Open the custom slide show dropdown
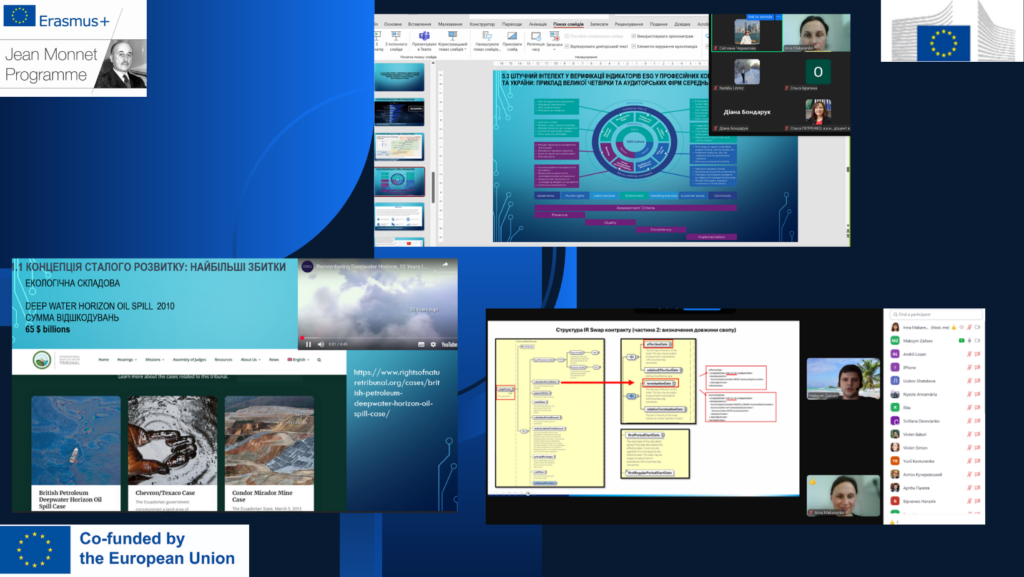This screenshot has width=1024, height=577. (x=453, y=41)
